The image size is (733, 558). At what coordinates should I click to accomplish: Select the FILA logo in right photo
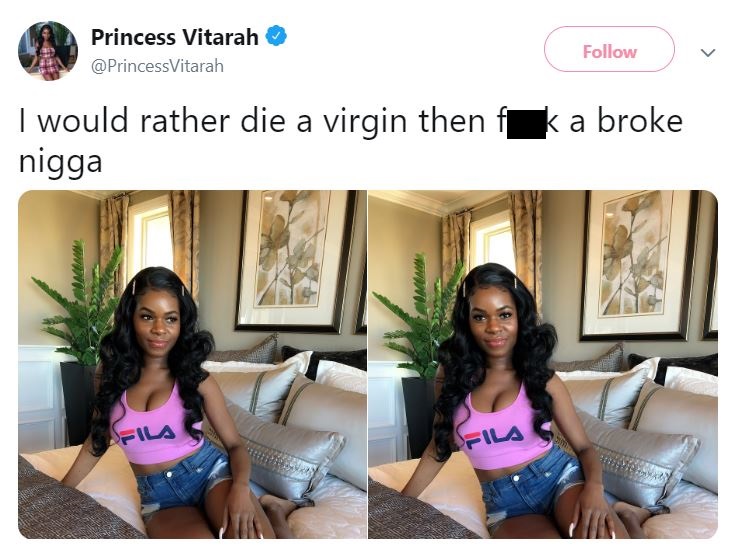pos(494,436)
